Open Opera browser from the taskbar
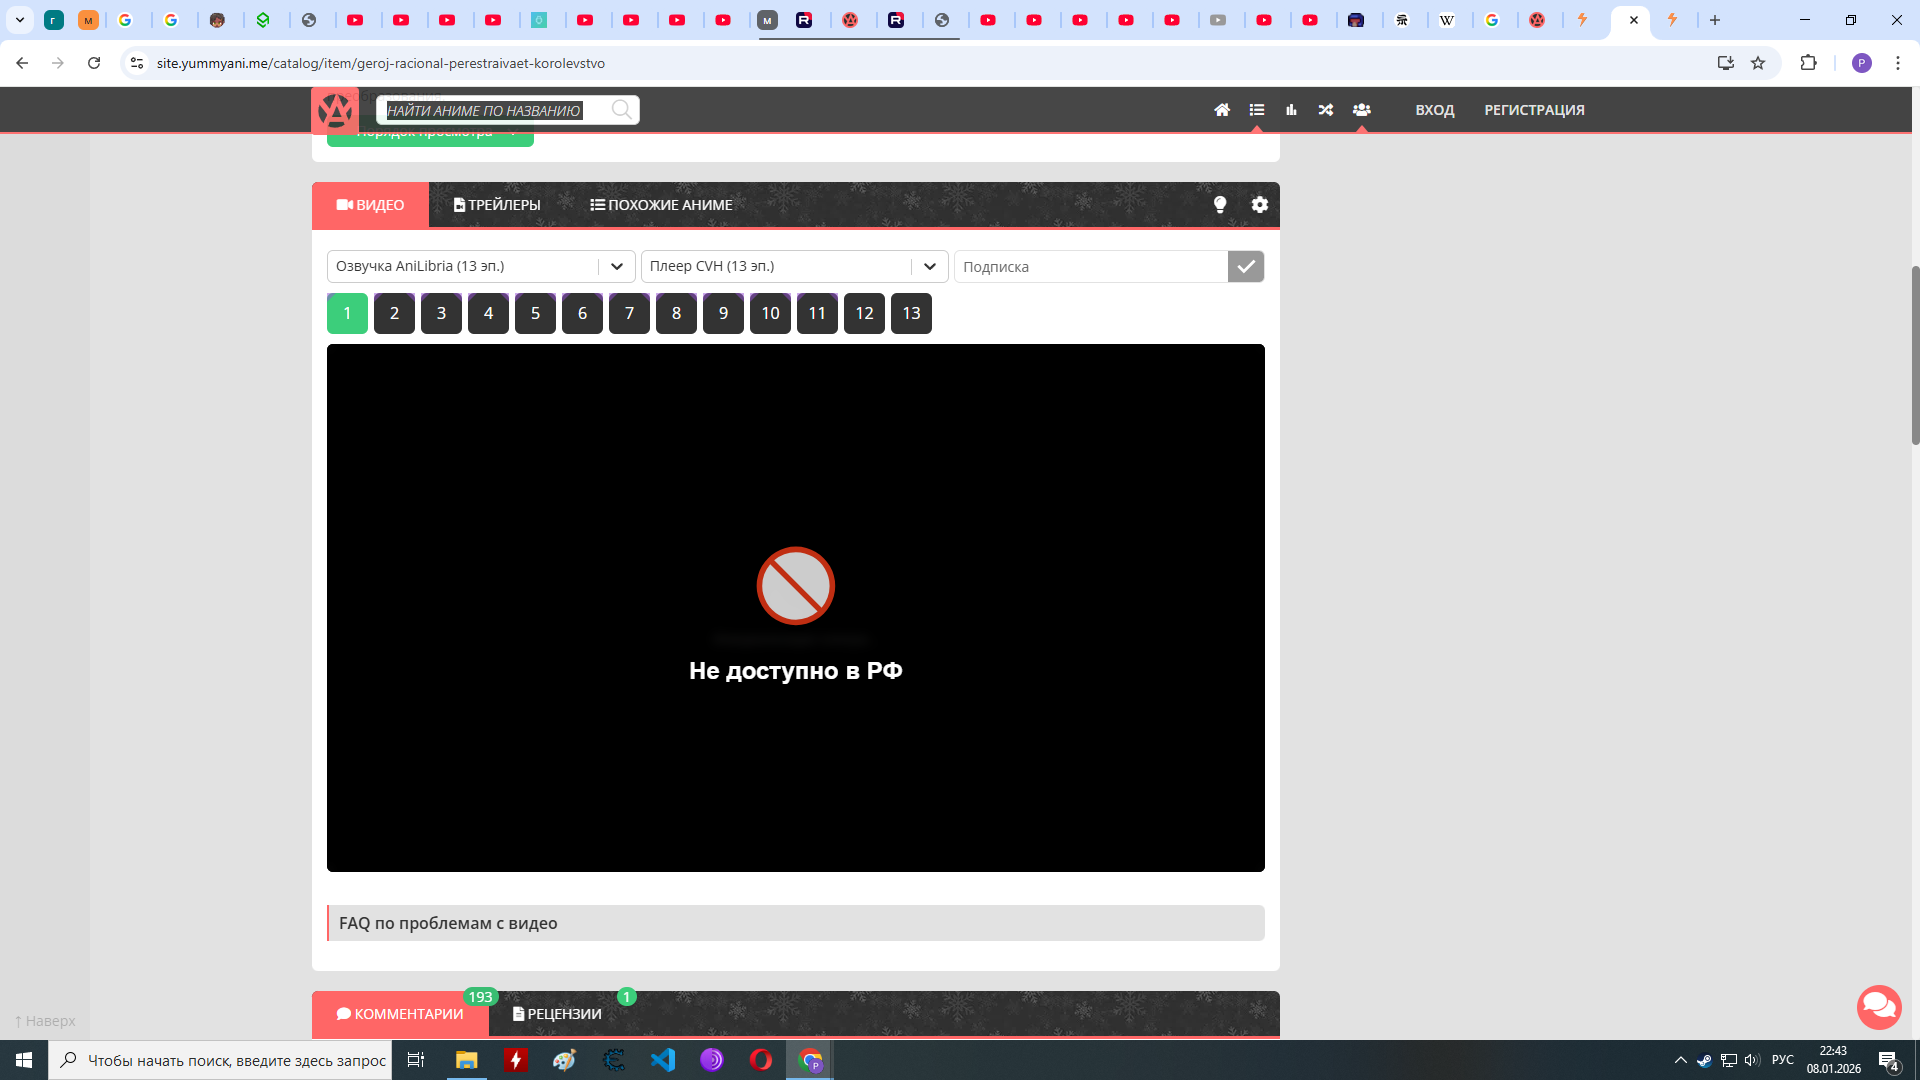 761,1060
